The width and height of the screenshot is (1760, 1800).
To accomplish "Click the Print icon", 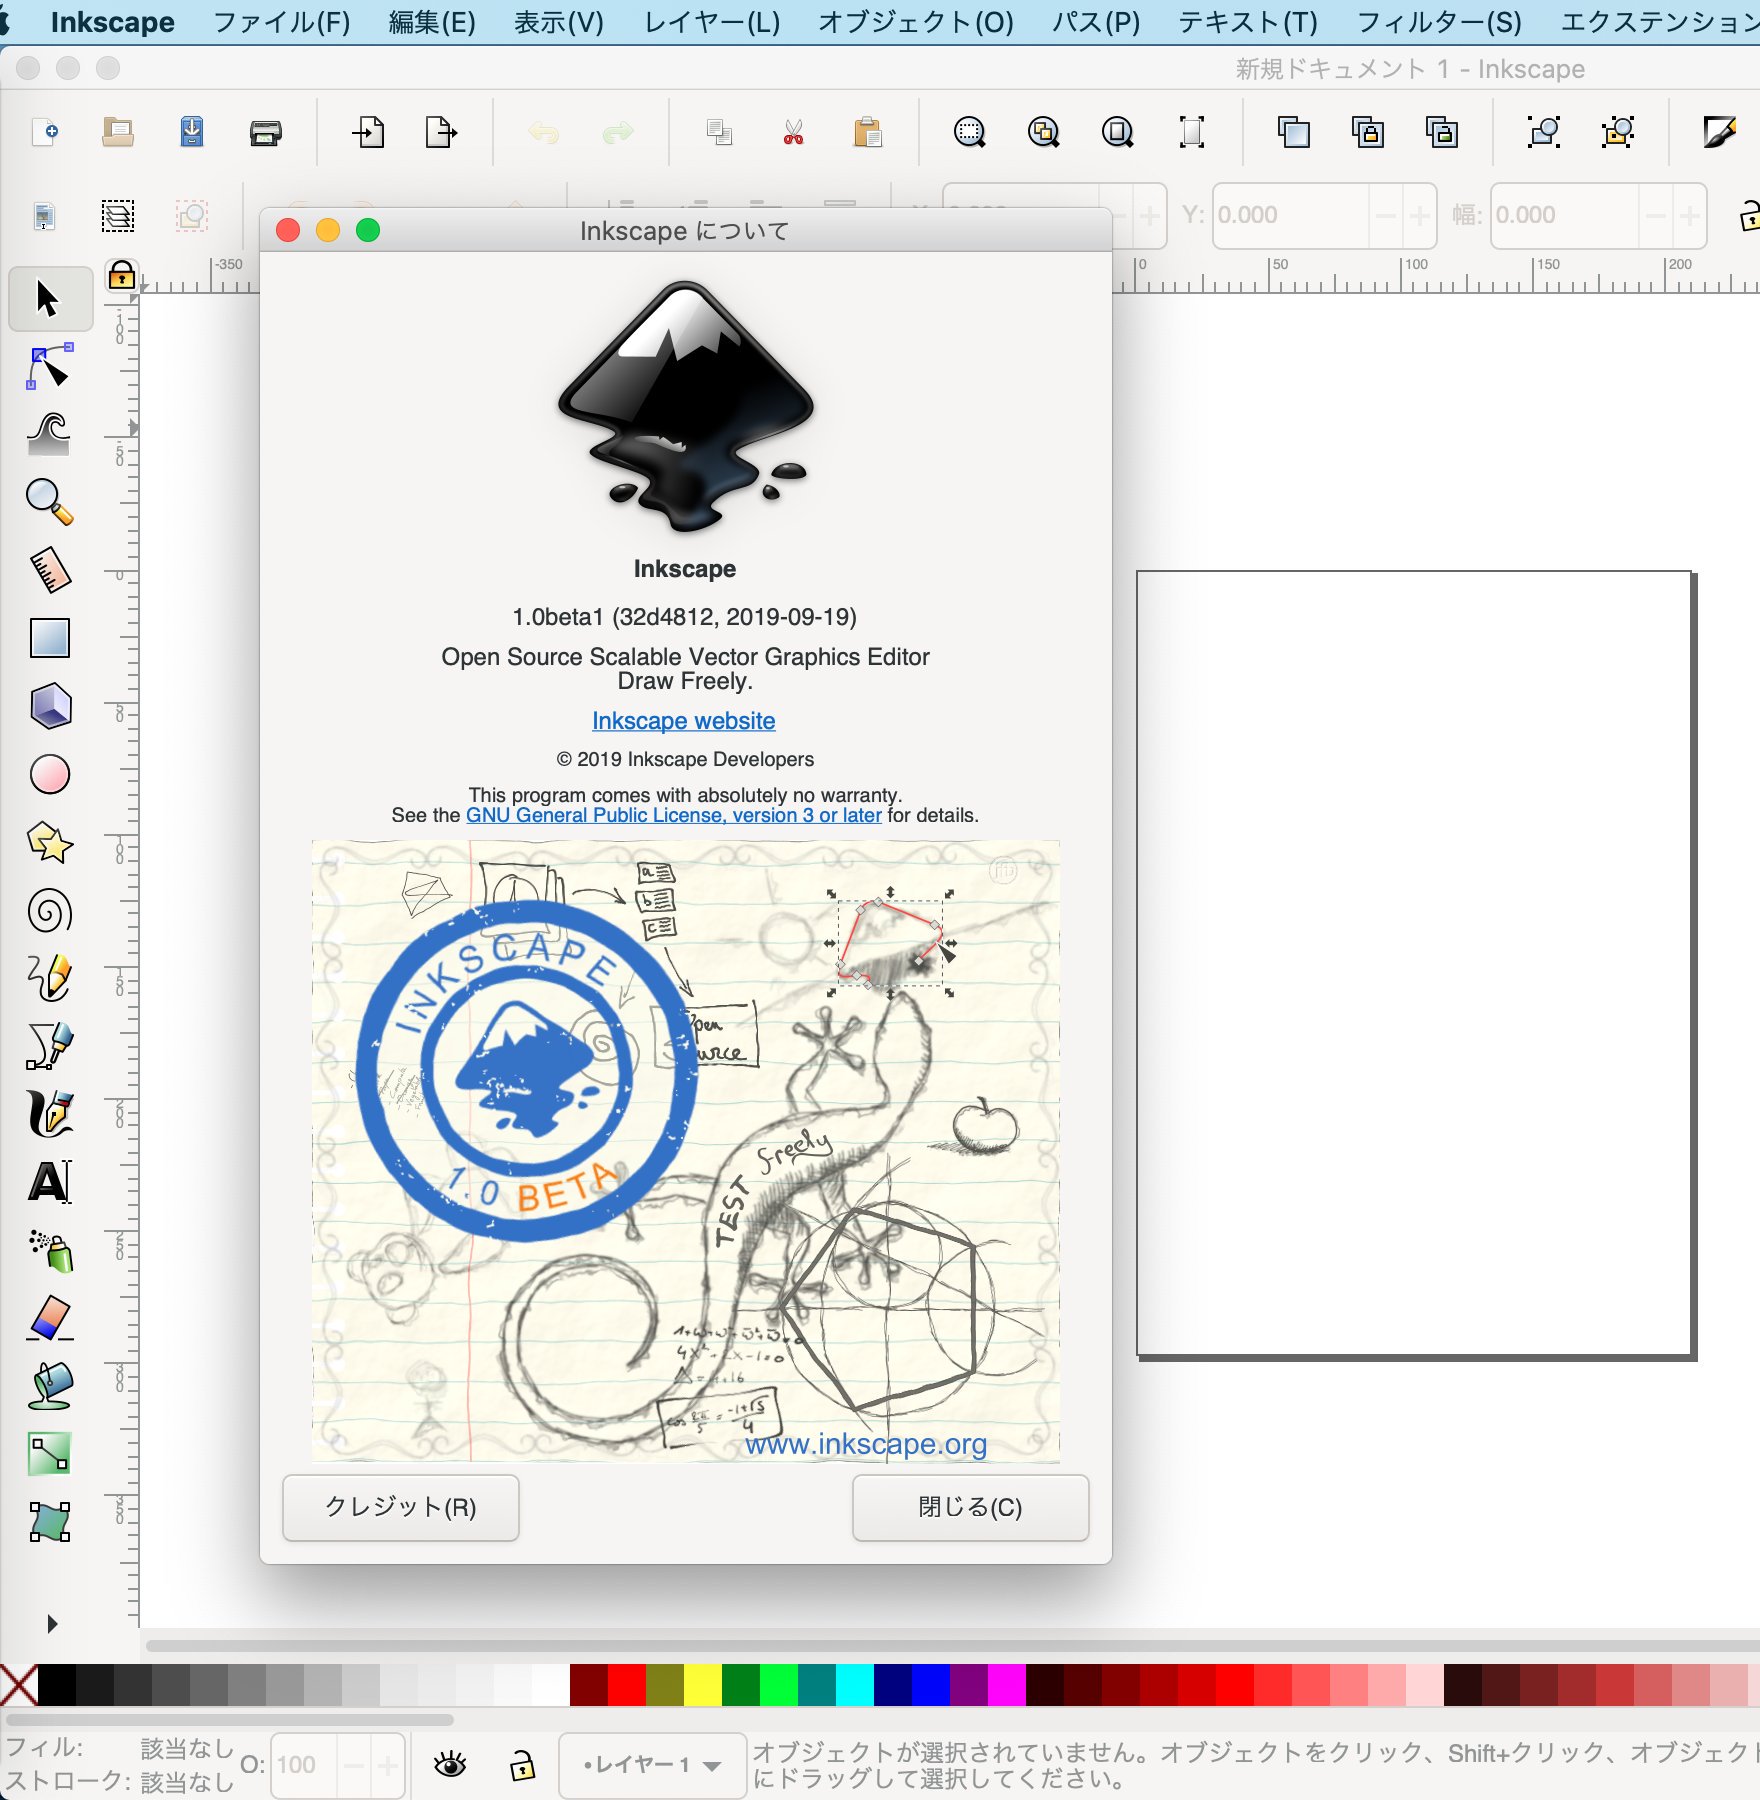I will pyautogui.click(x=265, y=132).
